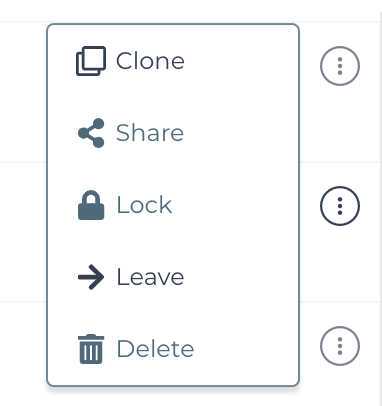Select the Share menu entry

pyautogui.click(x=173, y=133)
